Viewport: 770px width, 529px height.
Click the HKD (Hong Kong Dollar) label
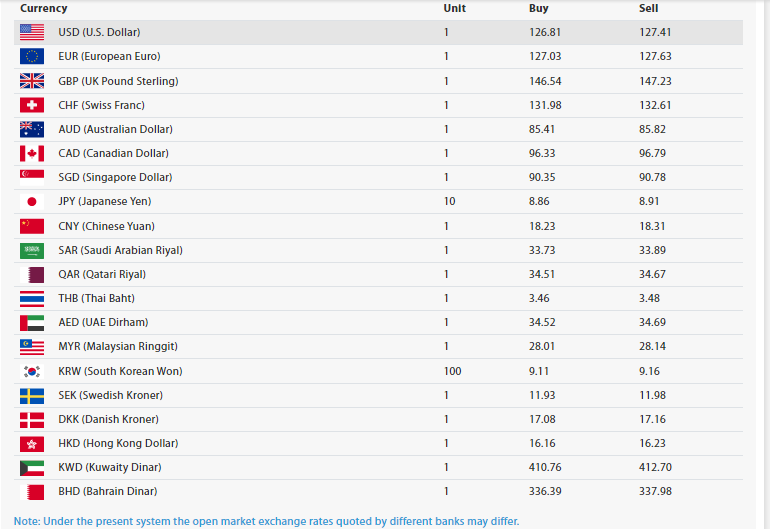118,443
